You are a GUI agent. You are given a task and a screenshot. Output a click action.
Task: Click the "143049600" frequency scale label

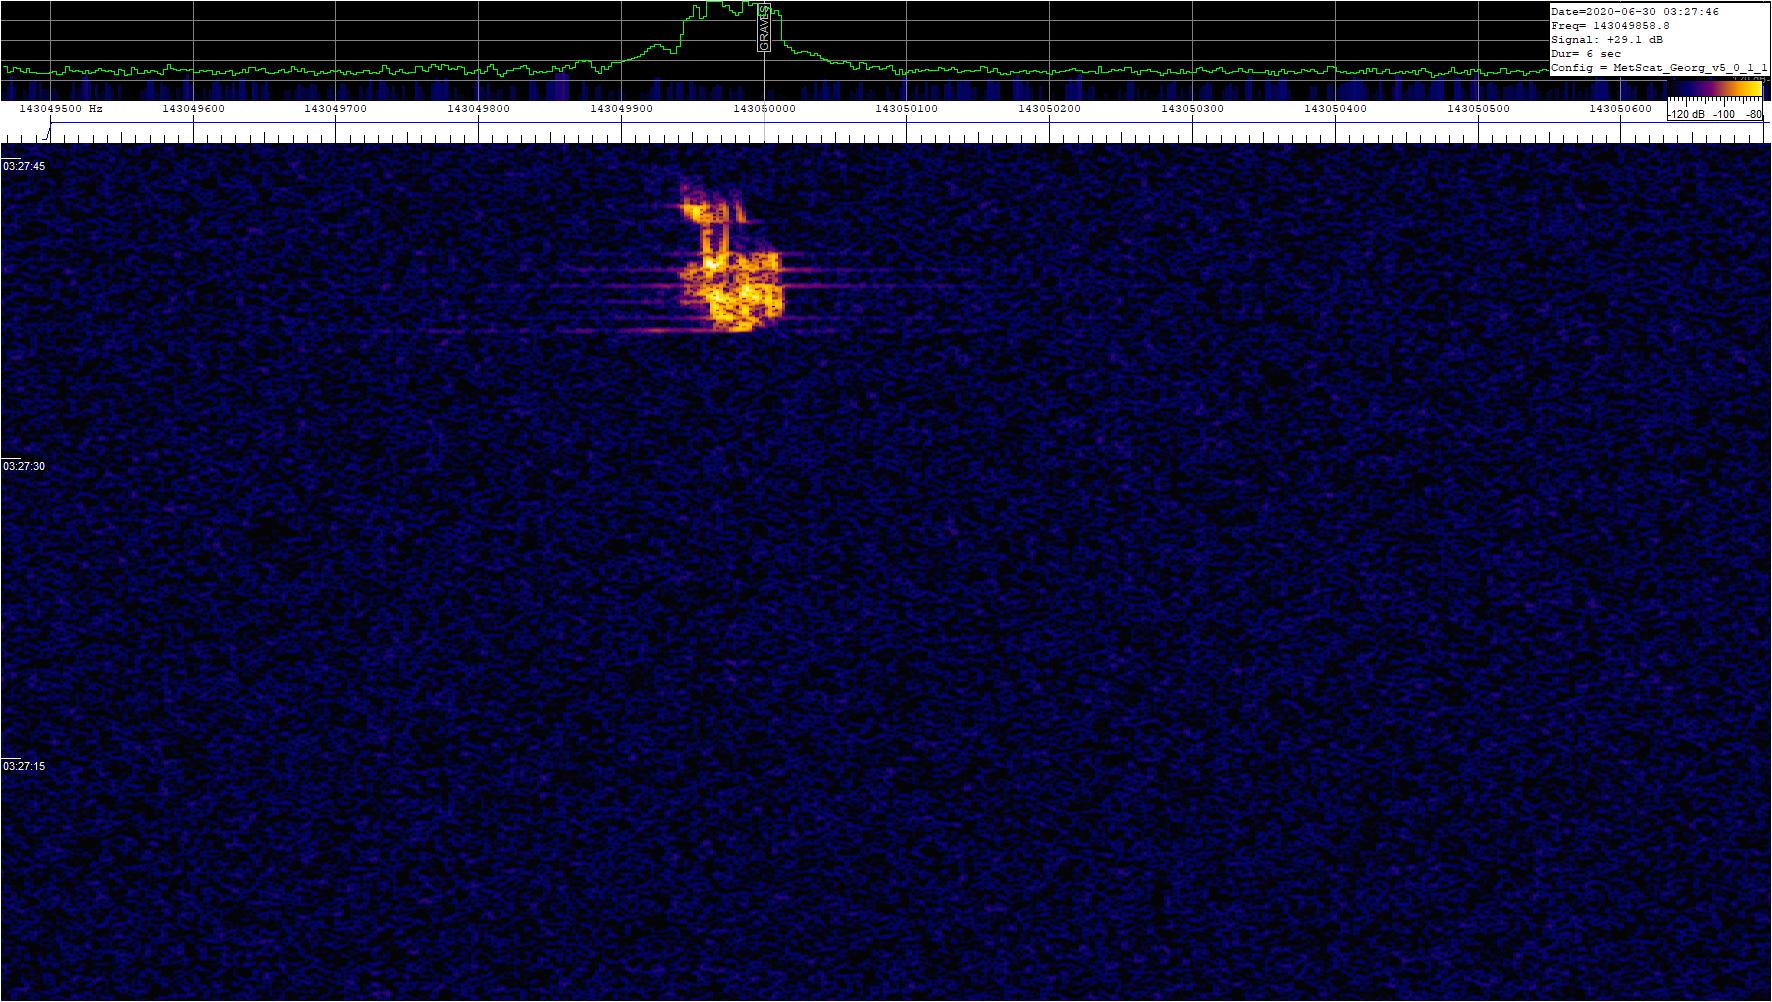point(194,108)
